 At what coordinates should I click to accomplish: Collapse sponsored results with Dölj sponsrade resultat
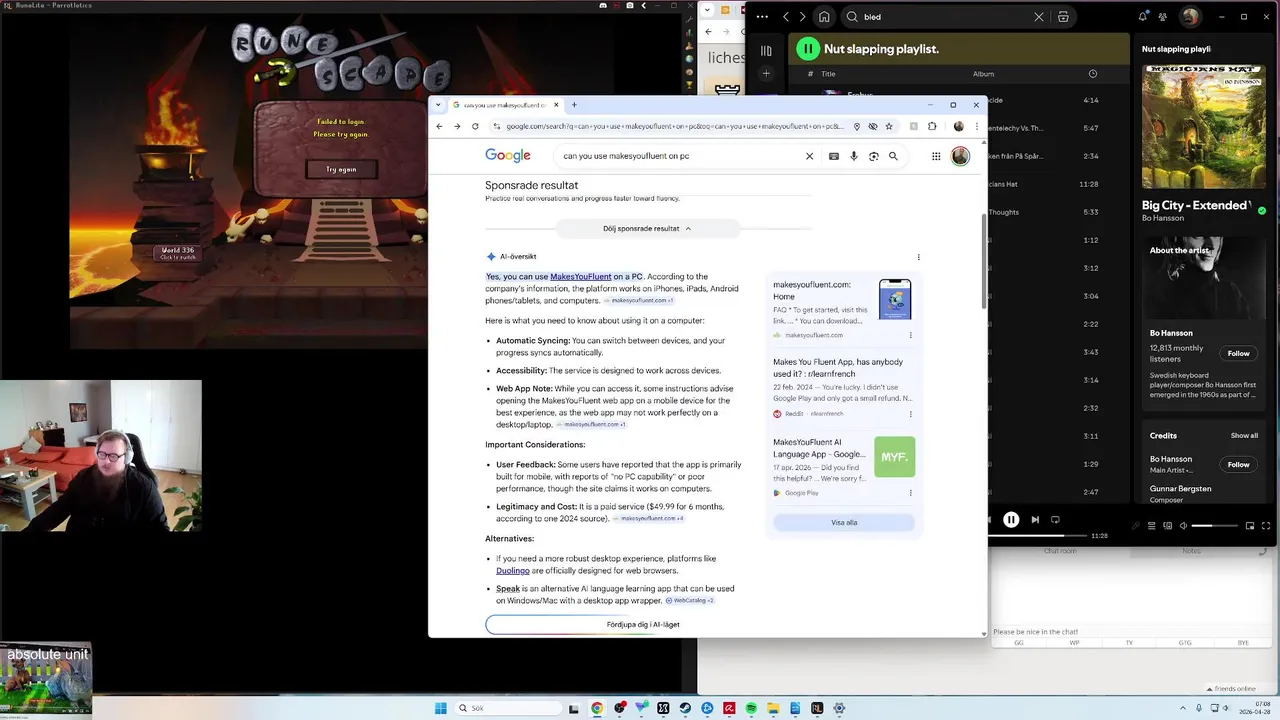click(647, 228)
